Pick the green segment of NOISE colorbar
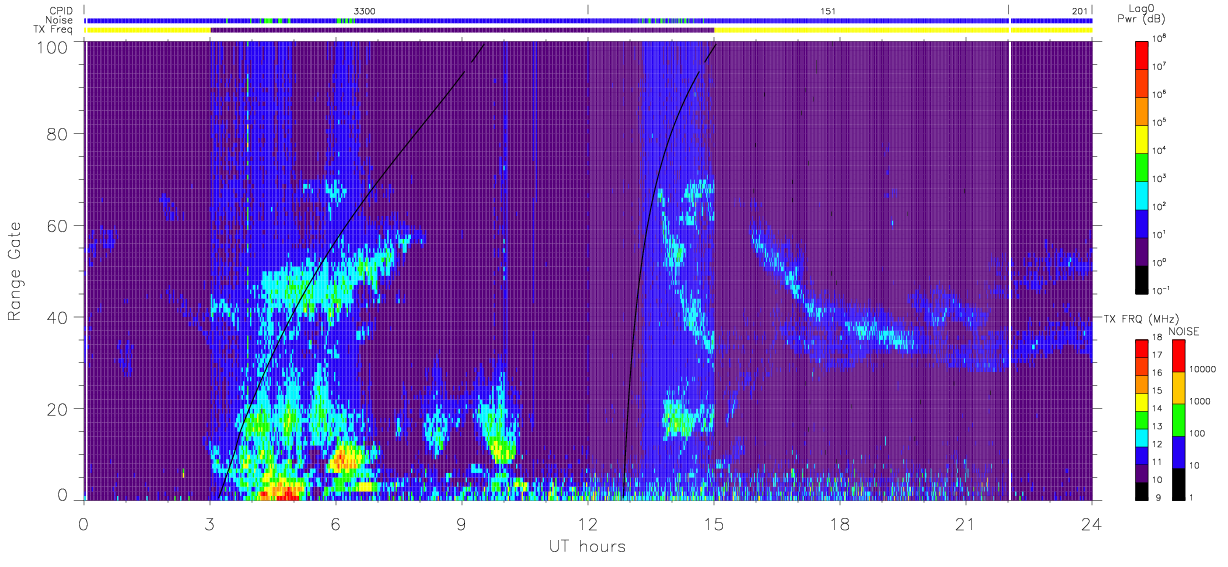Viewport: 1228px width, 567px height. 1181,418
